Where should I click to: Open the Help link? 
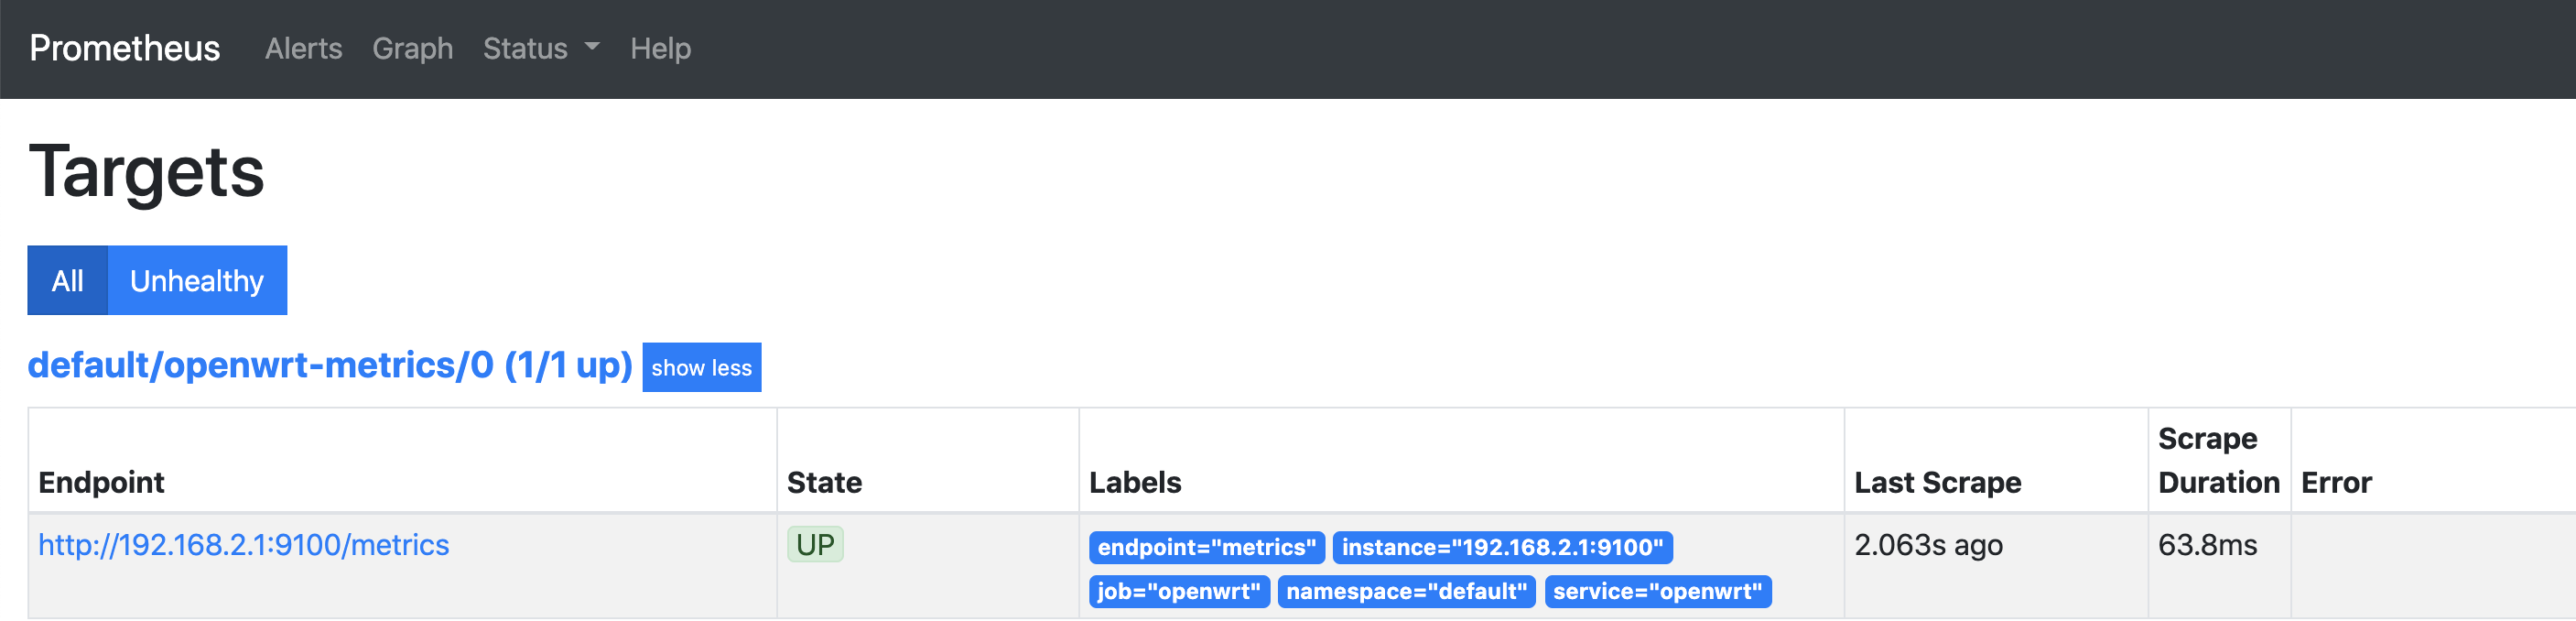[660, 48]
